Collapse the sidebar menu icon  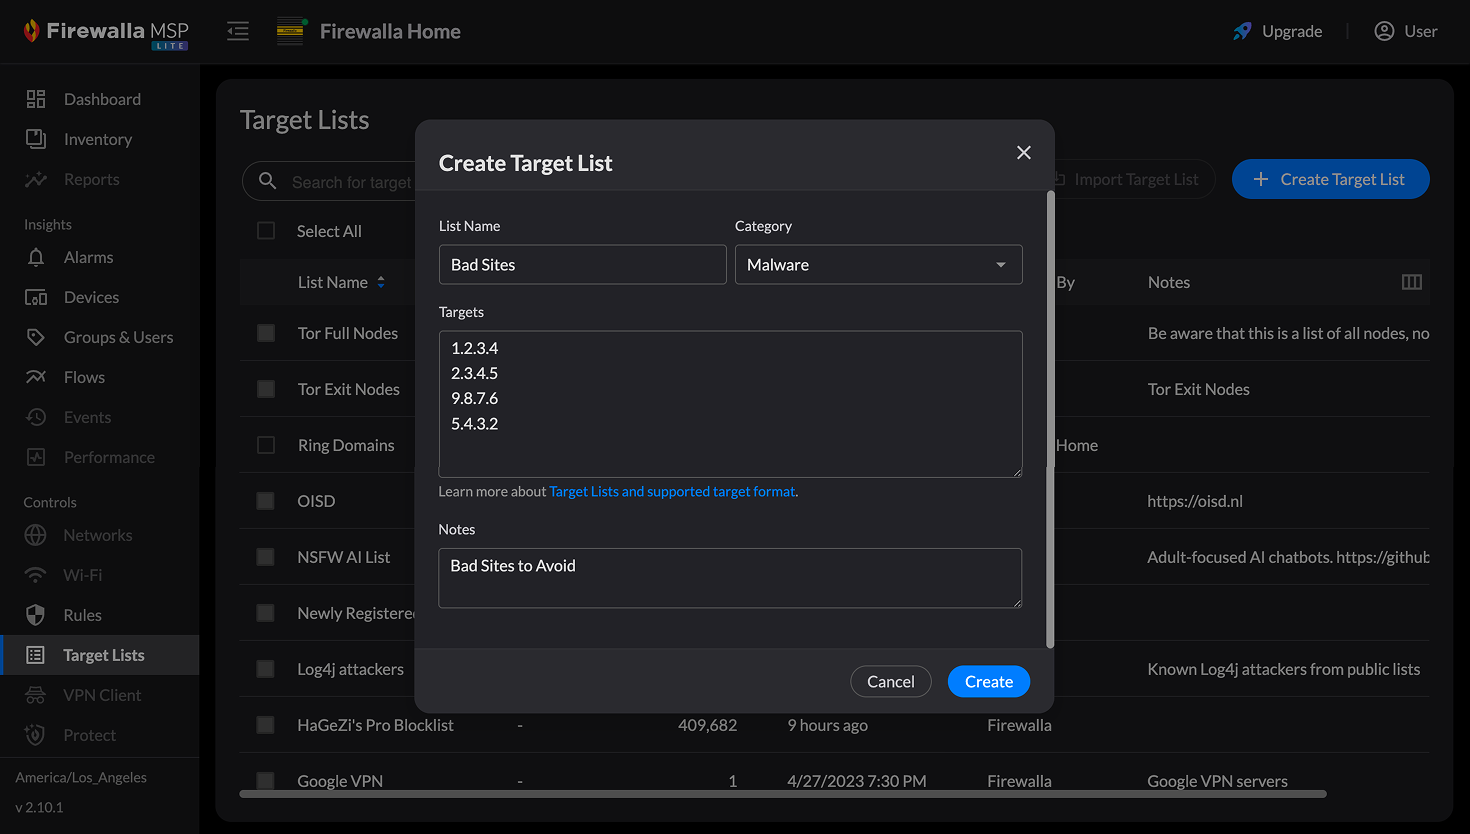tap(238, 31)
